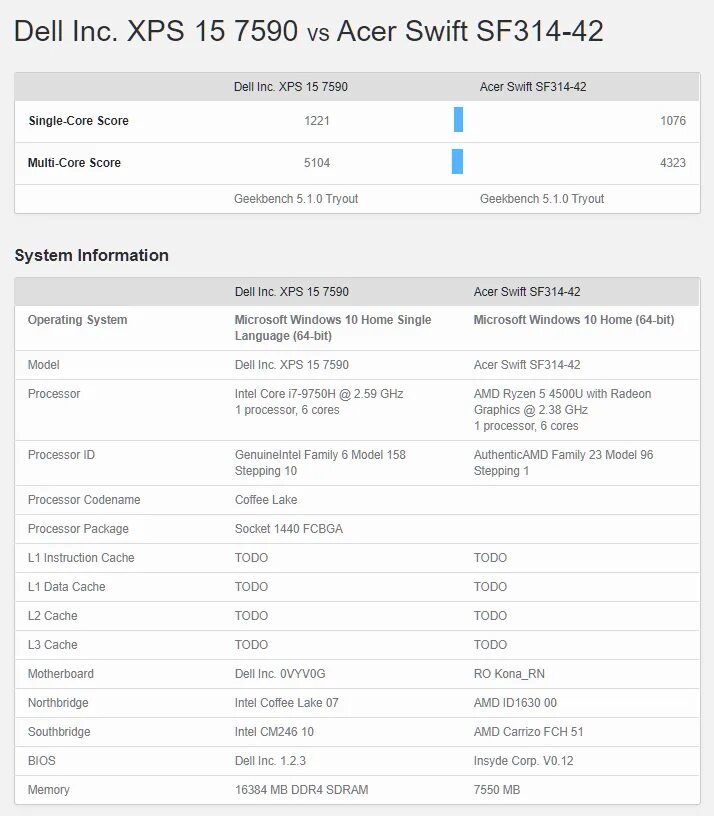Click the Southbridge row label
The width and height of the screenshot is (714, 816).
[59, 732]
